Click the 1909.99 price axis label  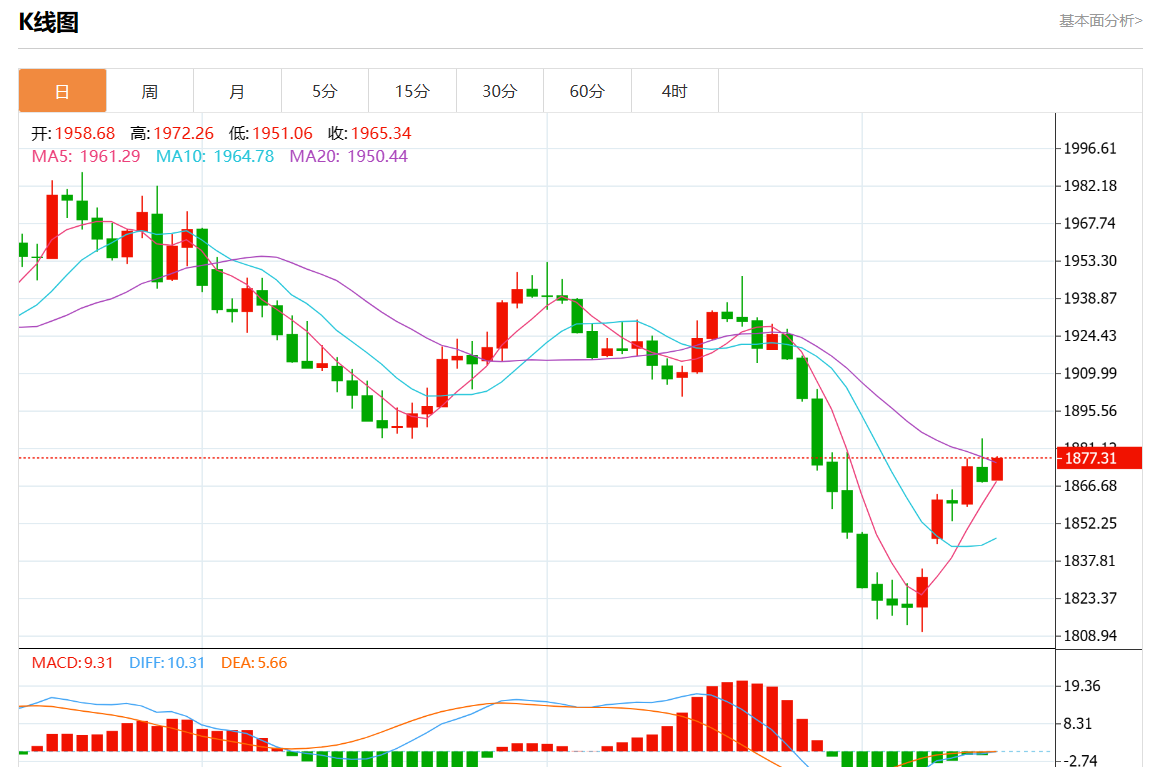1090,374
